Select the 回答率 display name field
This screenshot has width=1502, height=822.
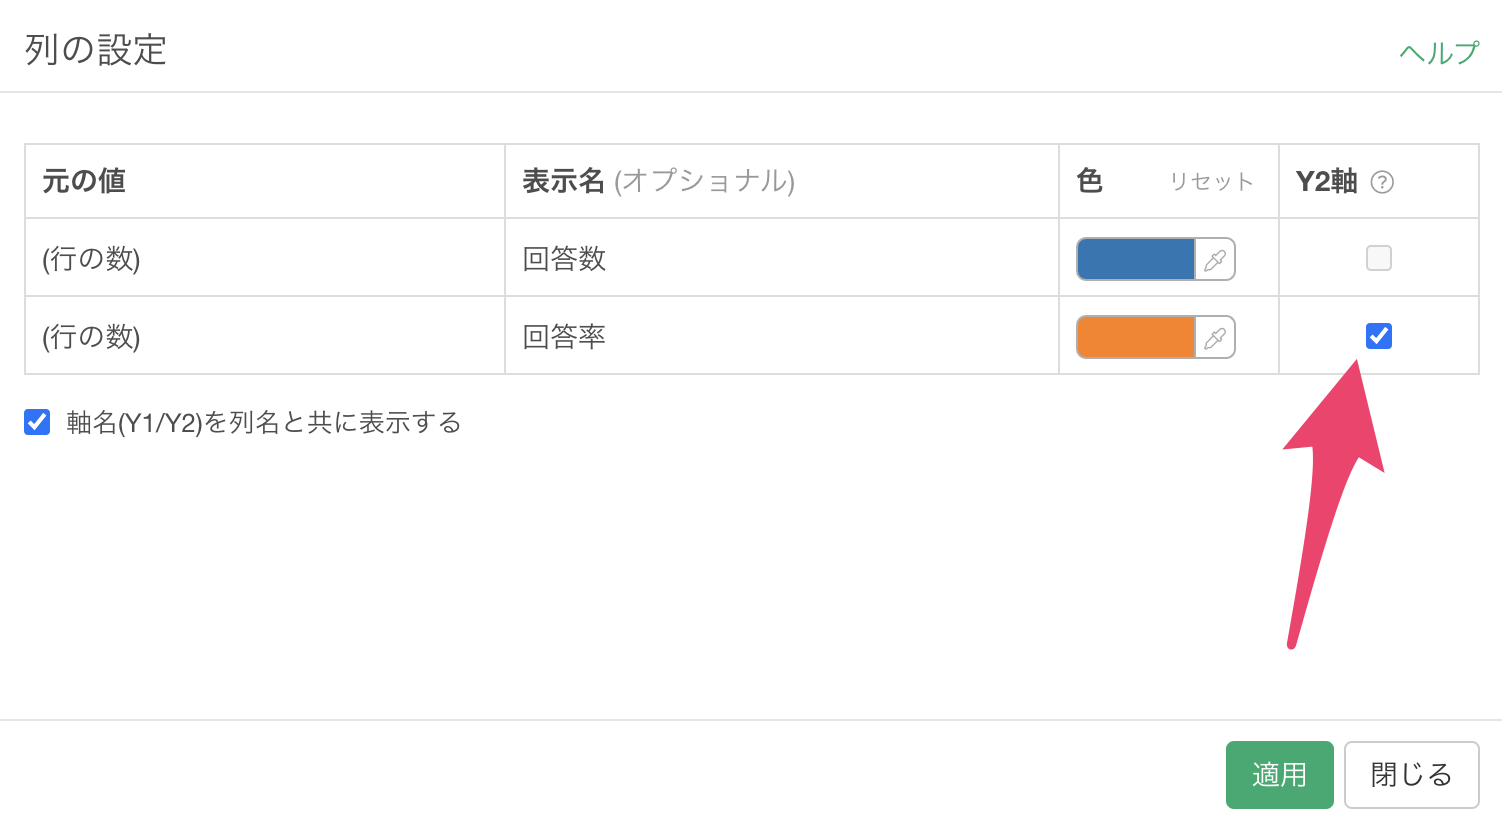pos(782,336)
